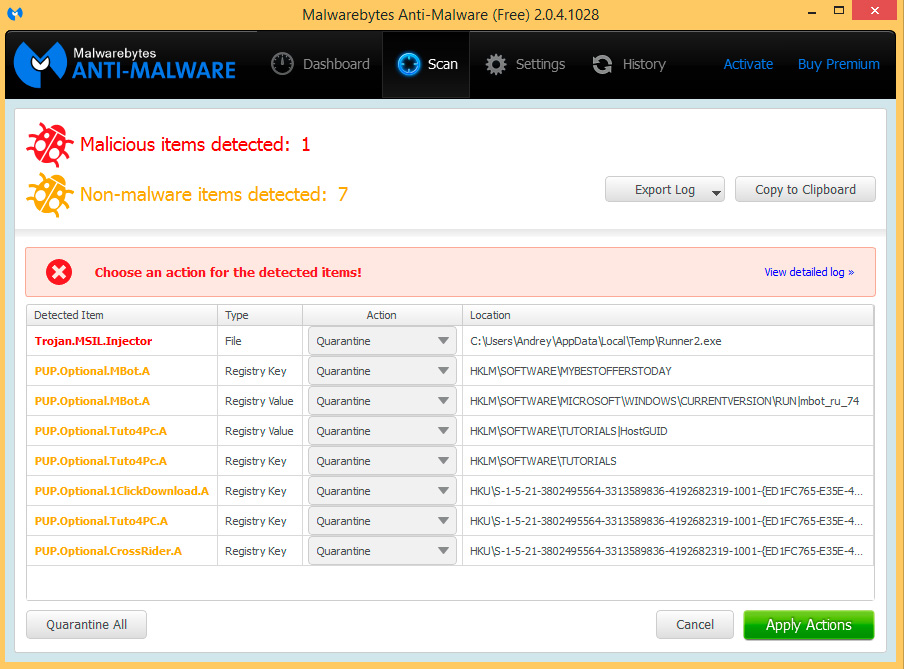Click the Buy Premium link
The height and width of the screenshot is (669, 904).
pos(838,64)
